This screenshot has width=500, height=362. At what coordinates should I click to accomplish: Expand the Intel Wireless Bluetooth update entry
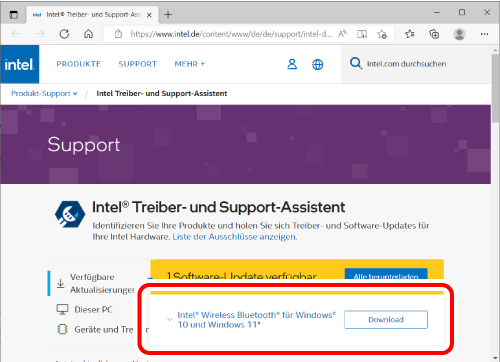169,319
